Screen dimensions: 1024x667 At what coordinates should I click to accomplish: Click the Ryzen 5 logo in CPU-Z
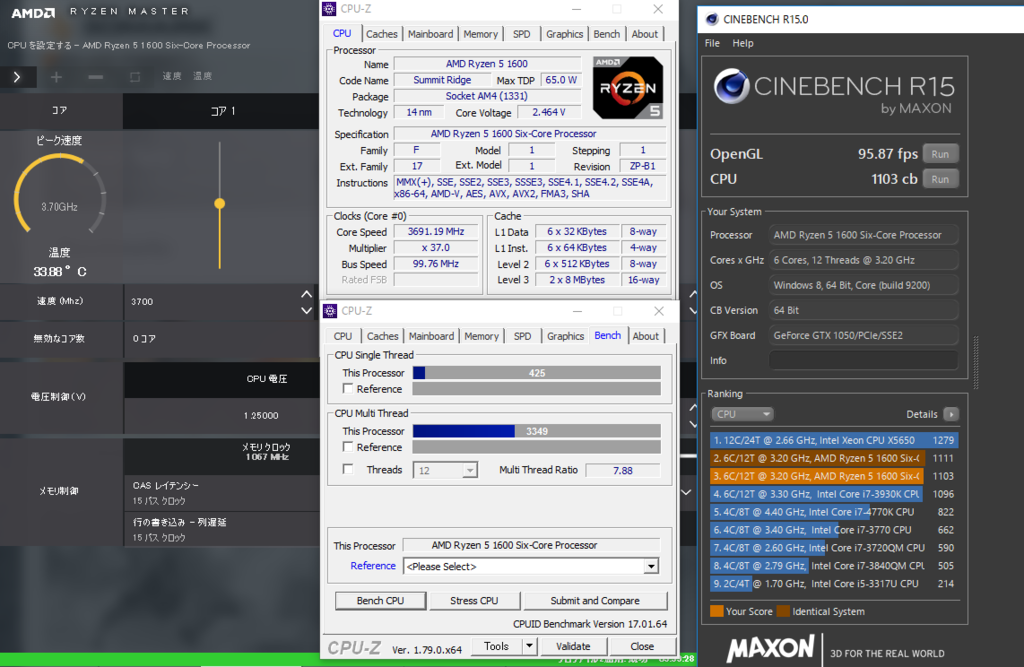click(628, 88)
